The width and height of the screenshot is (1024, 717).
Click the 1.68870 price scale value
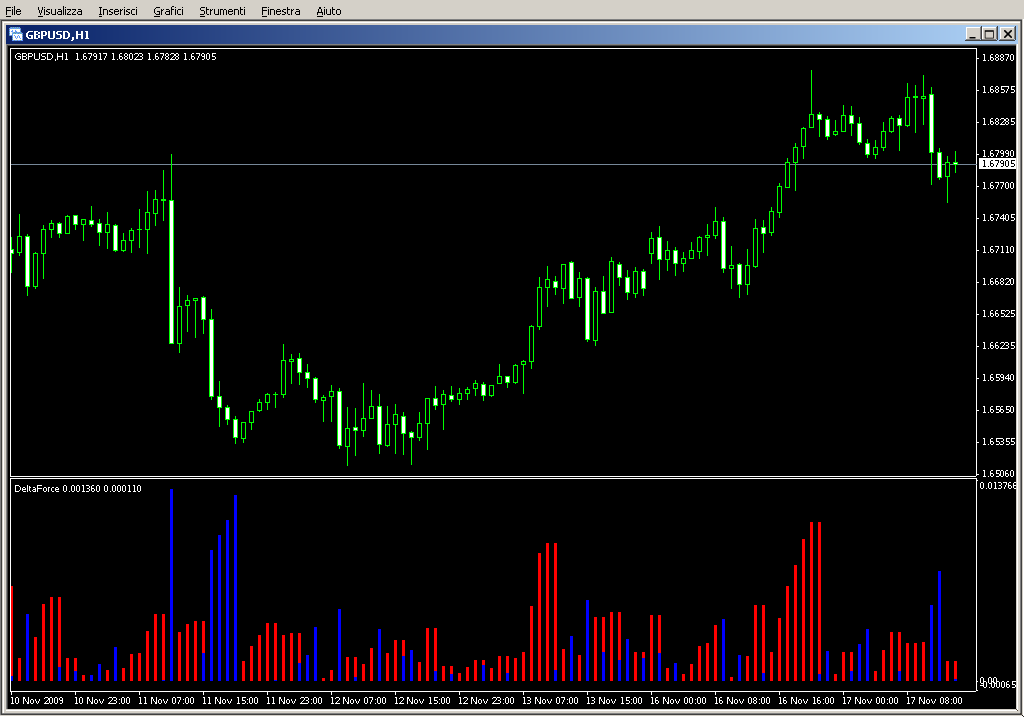coord(999,57)
